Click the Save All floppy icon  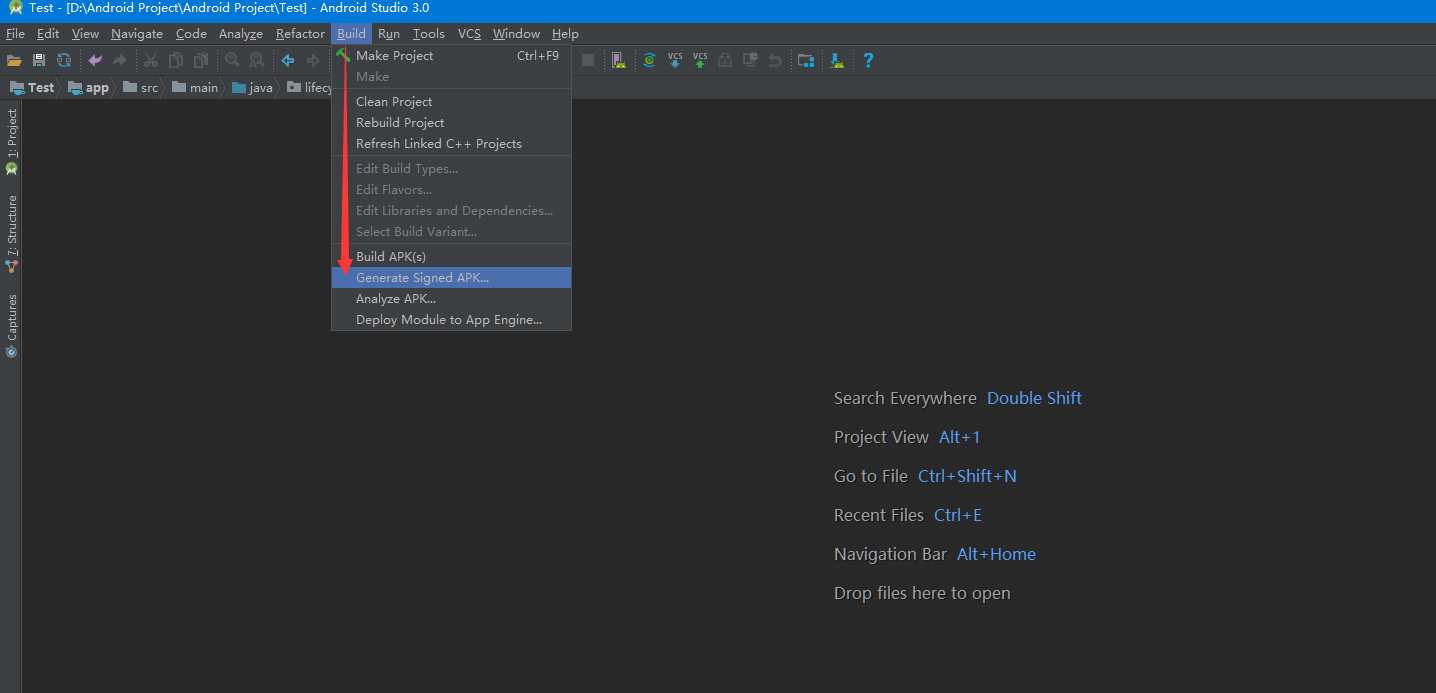coord(39,60)
